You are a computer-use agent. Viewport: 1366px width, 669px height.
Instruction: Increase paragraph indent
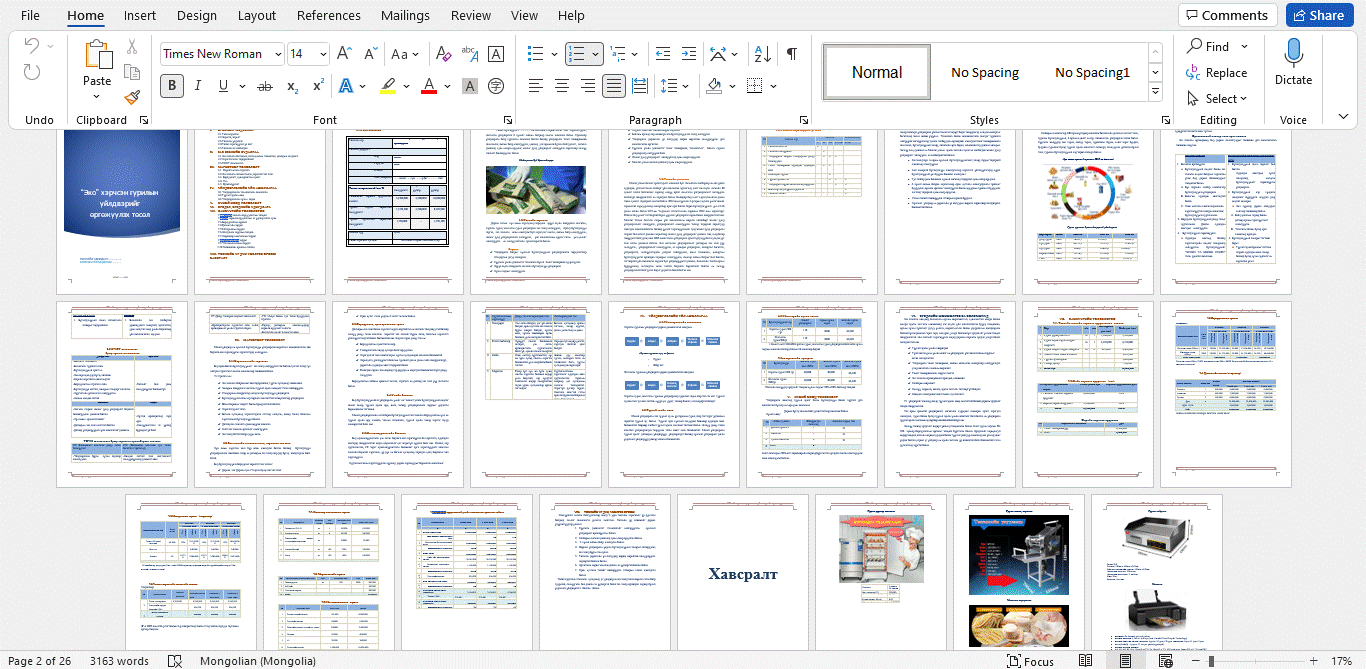click(690, 54)
